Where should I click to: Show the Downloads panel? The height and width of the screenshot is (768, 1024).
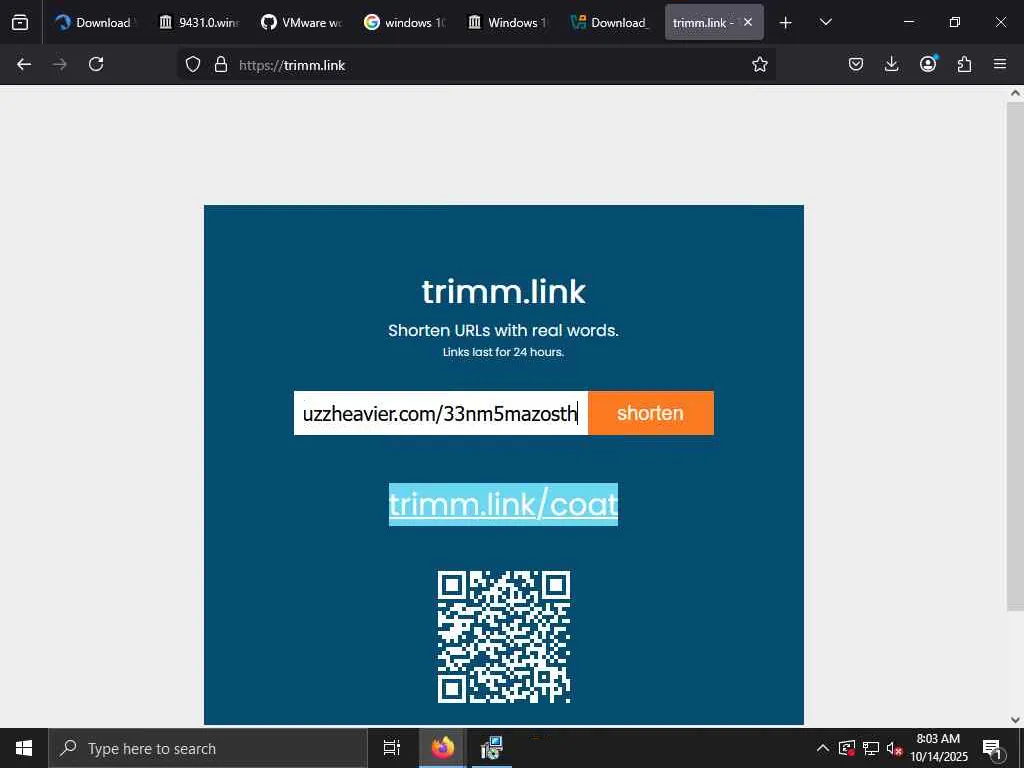891,64
